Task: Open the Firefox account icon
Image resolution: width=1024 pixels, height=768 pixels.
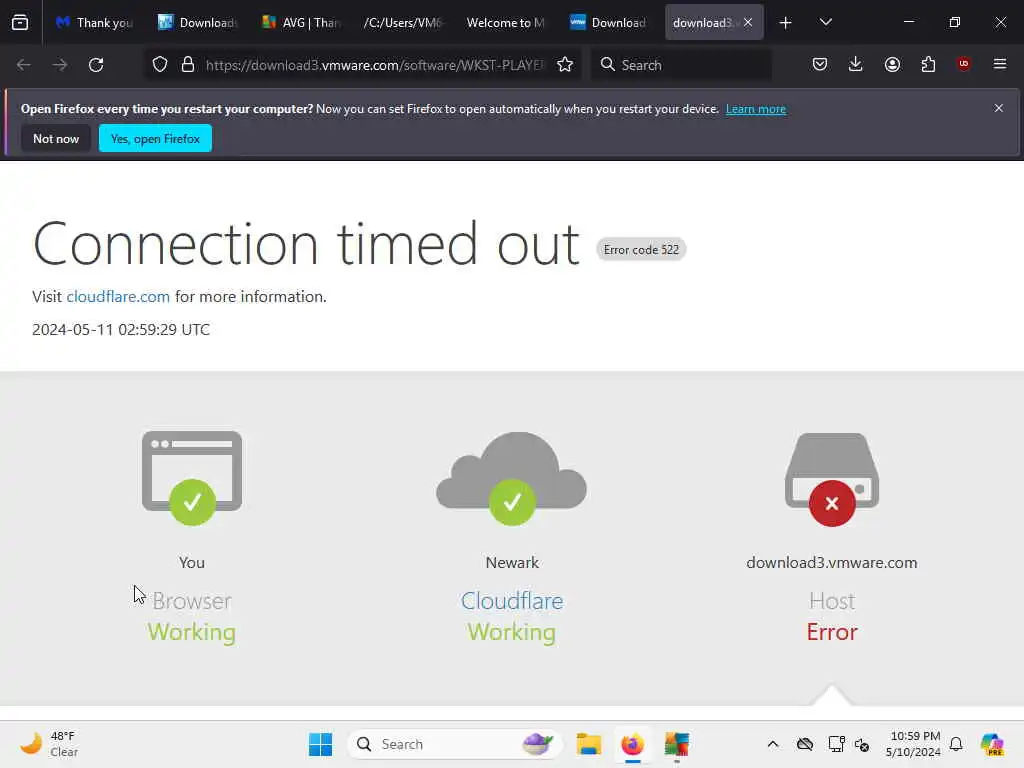Action: (892, 65)
